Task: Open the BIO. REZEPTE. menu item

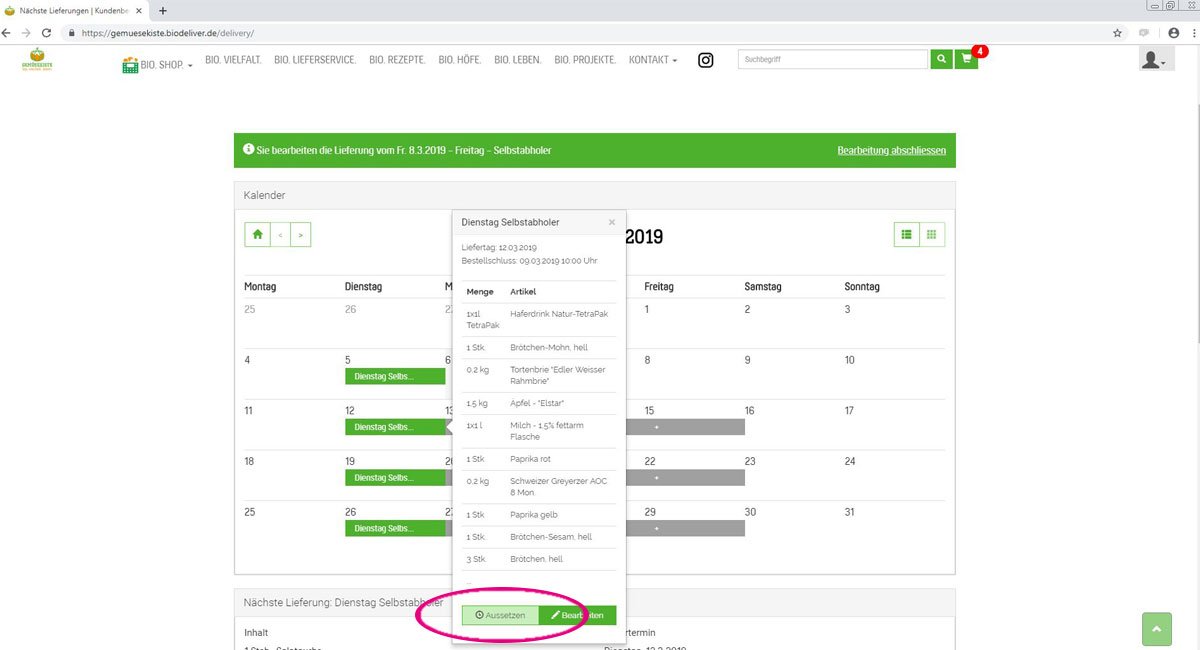Action: point(397,60)
